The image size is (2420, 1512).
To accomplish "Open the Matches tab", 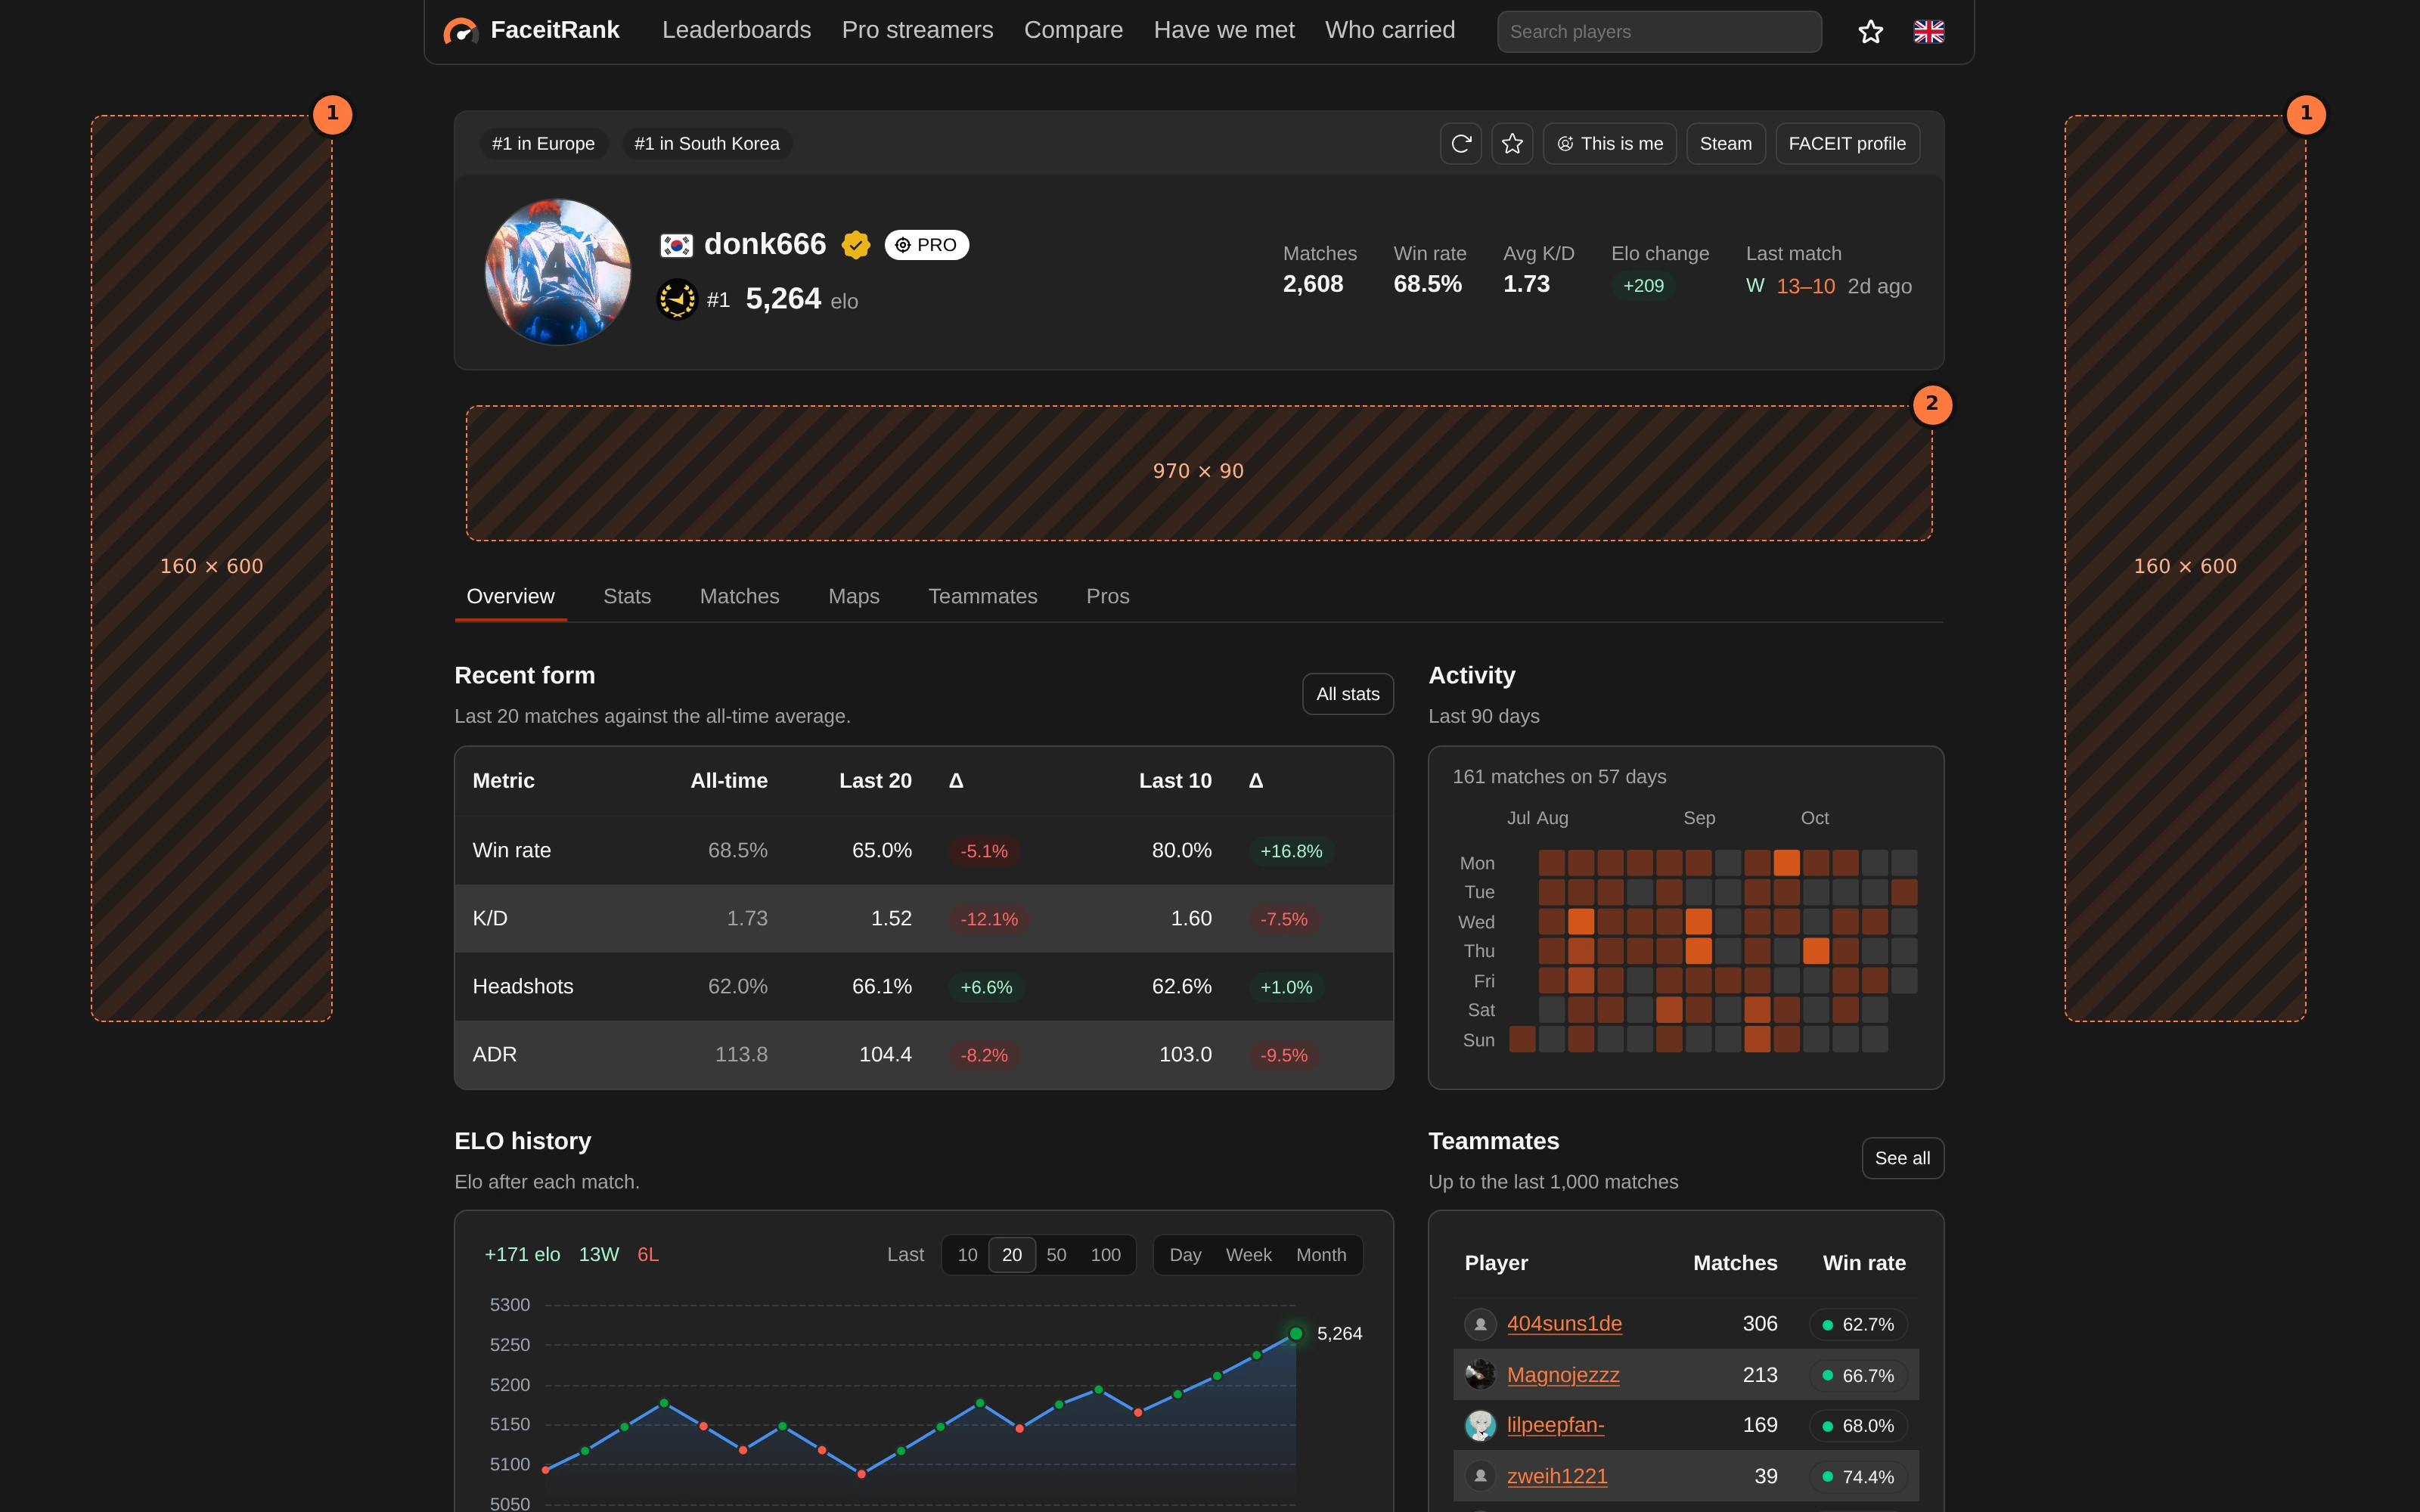I will (739, 596).
